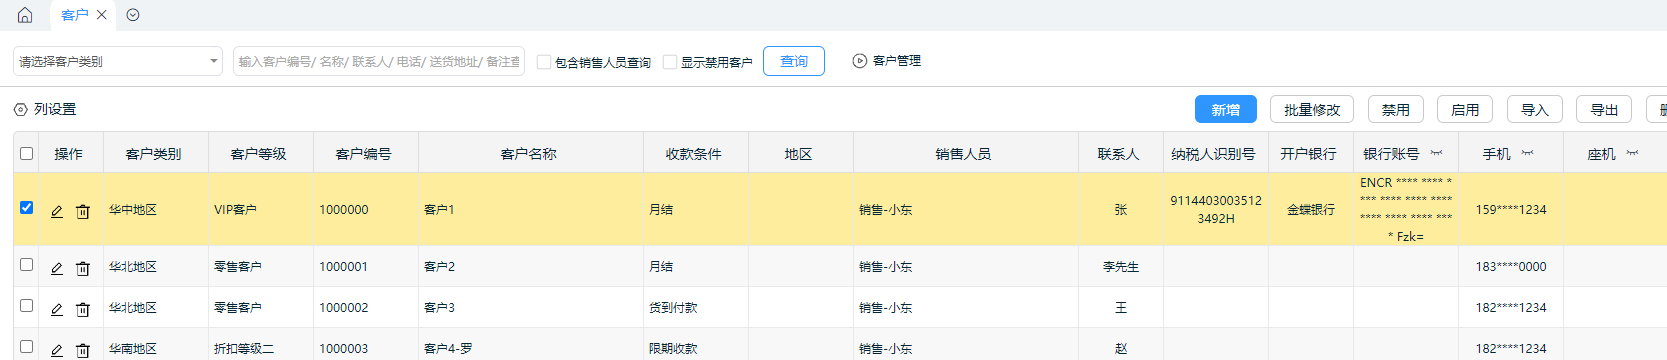
Task: Edit customer 客户4-罗 with pencil icon
Action: coord(57,350)
